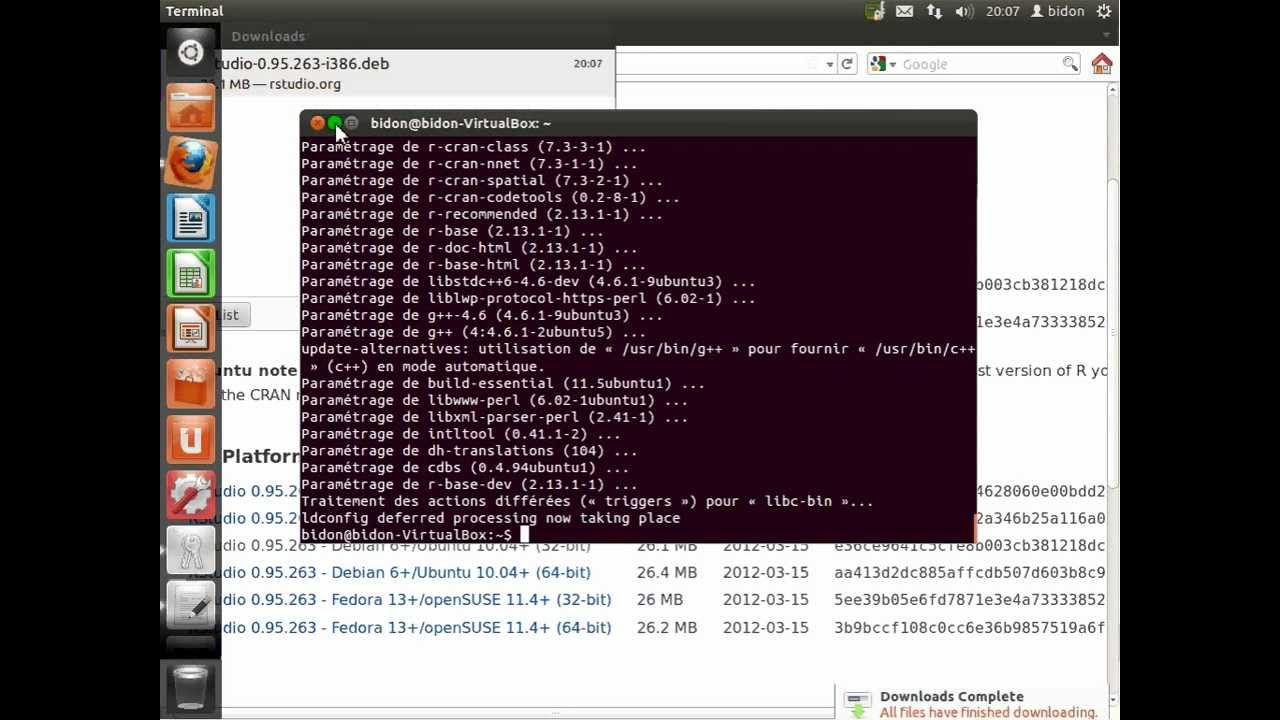Maximize the terminal window
Viewport: 1280px width, 720px height.
(x=352, y=123)
